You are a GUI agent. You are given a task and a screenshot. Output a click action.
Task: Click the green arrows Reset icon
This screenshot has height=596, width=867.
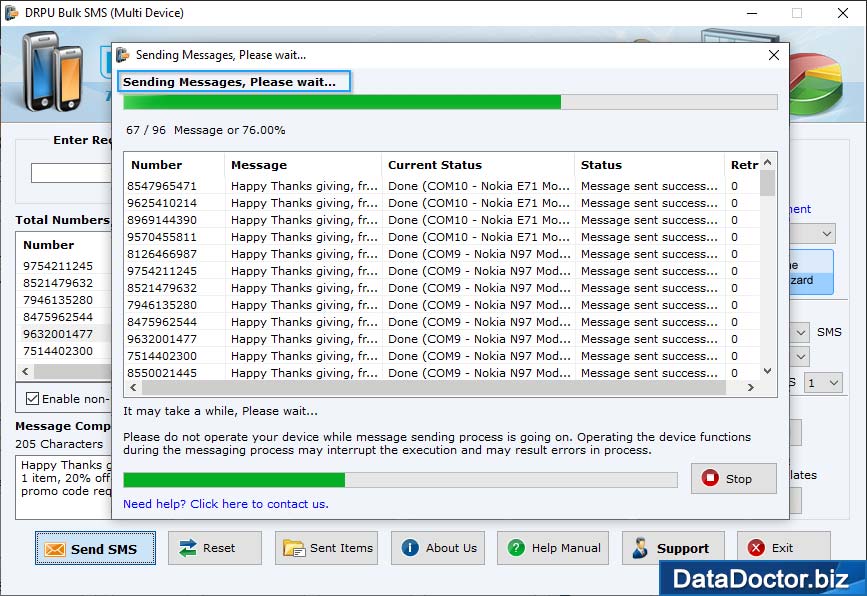click(x=188, y=548)
